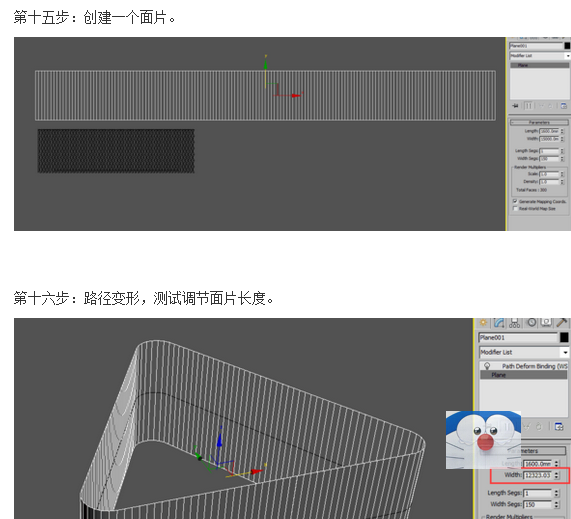
Task: Click the Width field showing 12323.03
Action: (x=538, y=475)
